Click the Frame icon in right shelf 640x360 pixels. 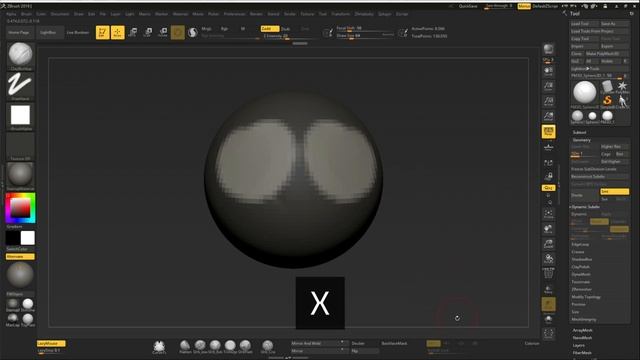pyautogui.click(x=549, y=213)
